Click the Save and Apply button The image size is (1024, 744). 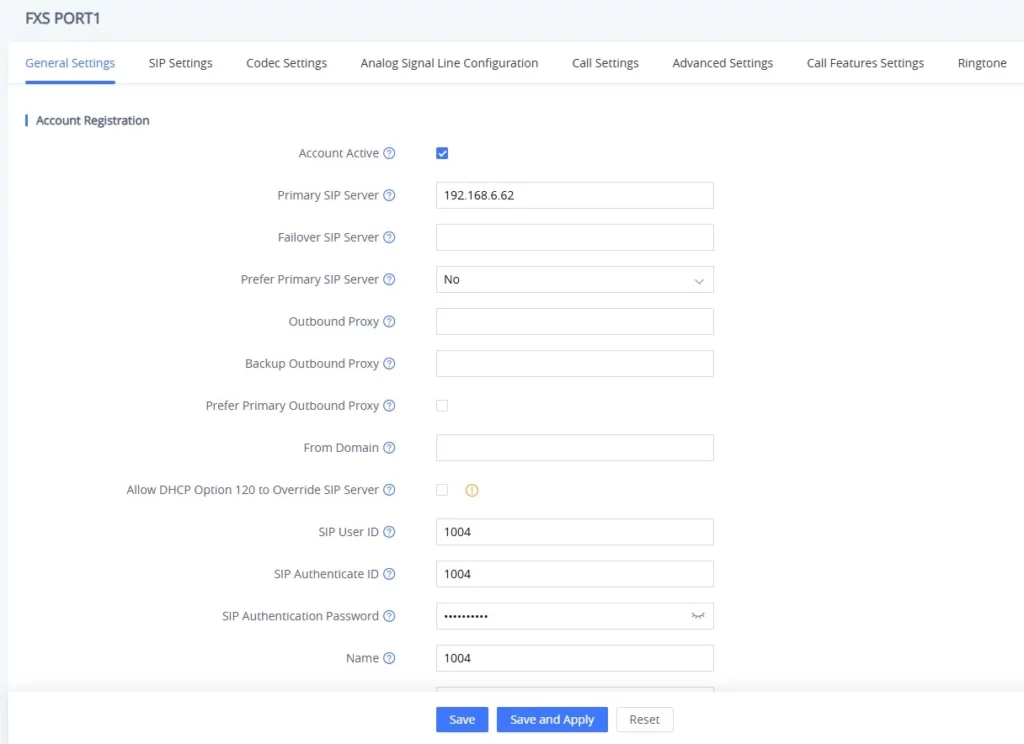(552, 719)
